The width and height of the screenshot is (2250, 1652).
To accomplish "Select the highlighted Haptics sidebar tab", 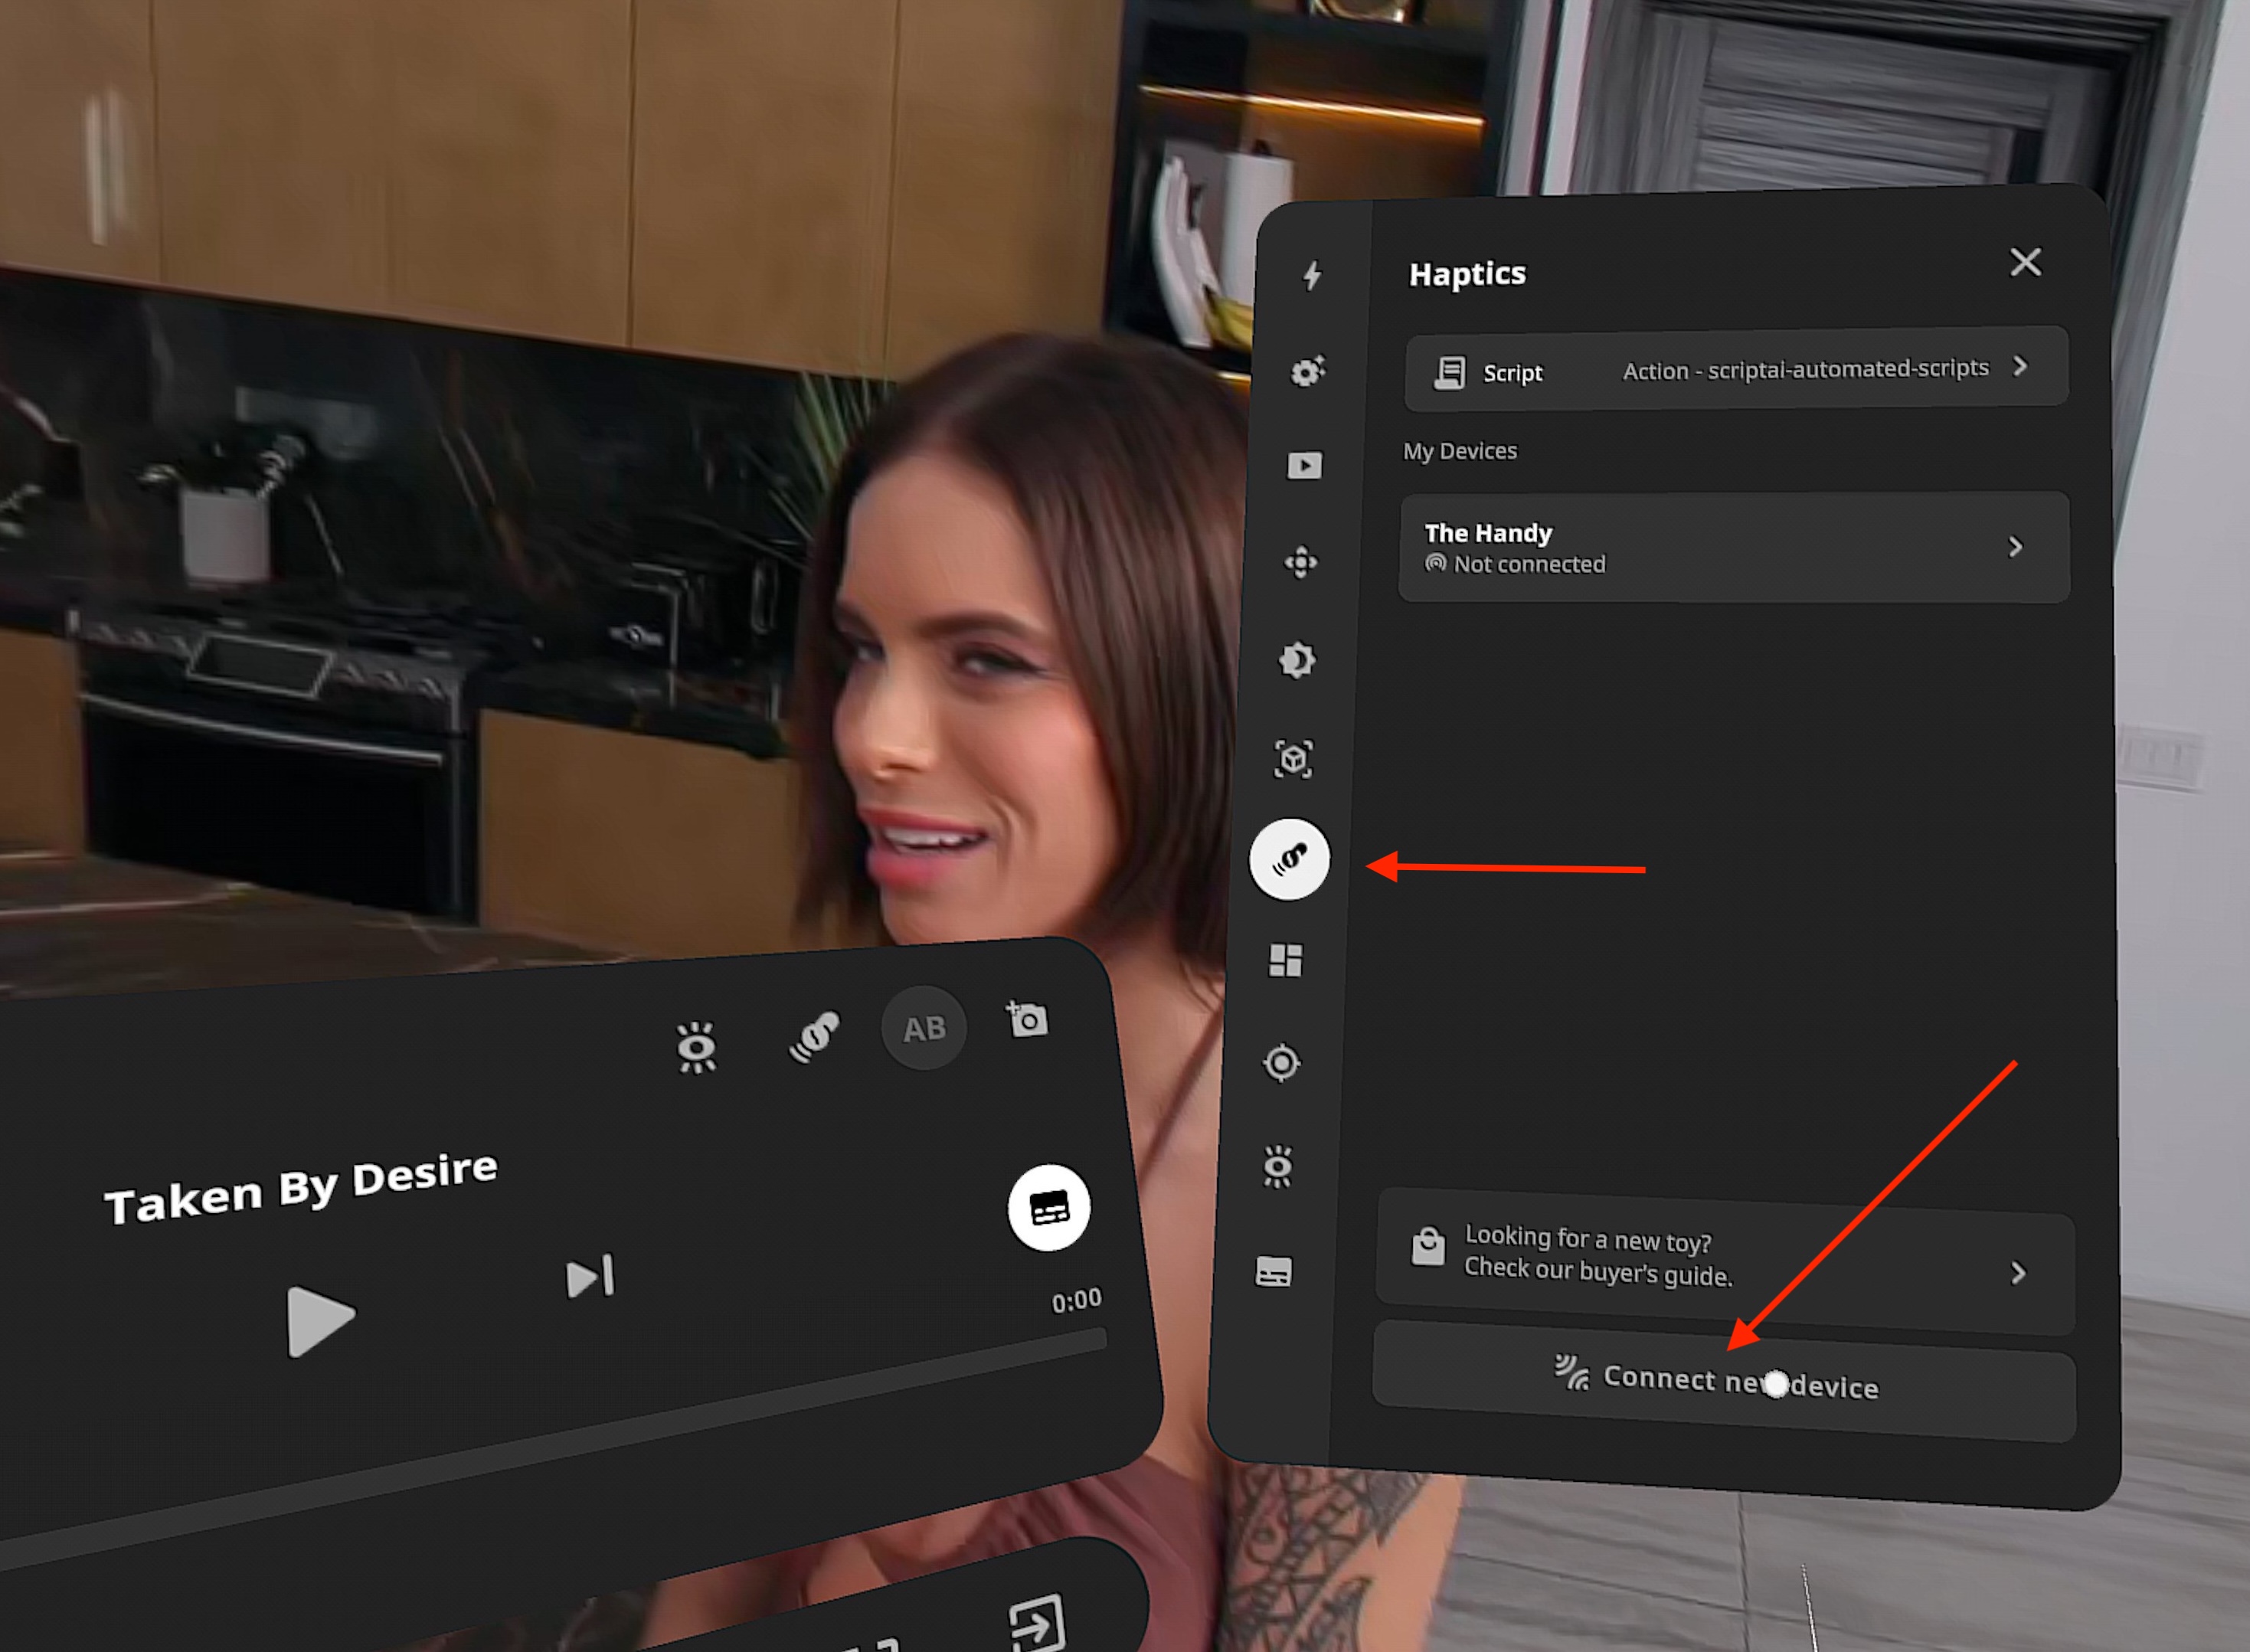I will coord(1289,859).
